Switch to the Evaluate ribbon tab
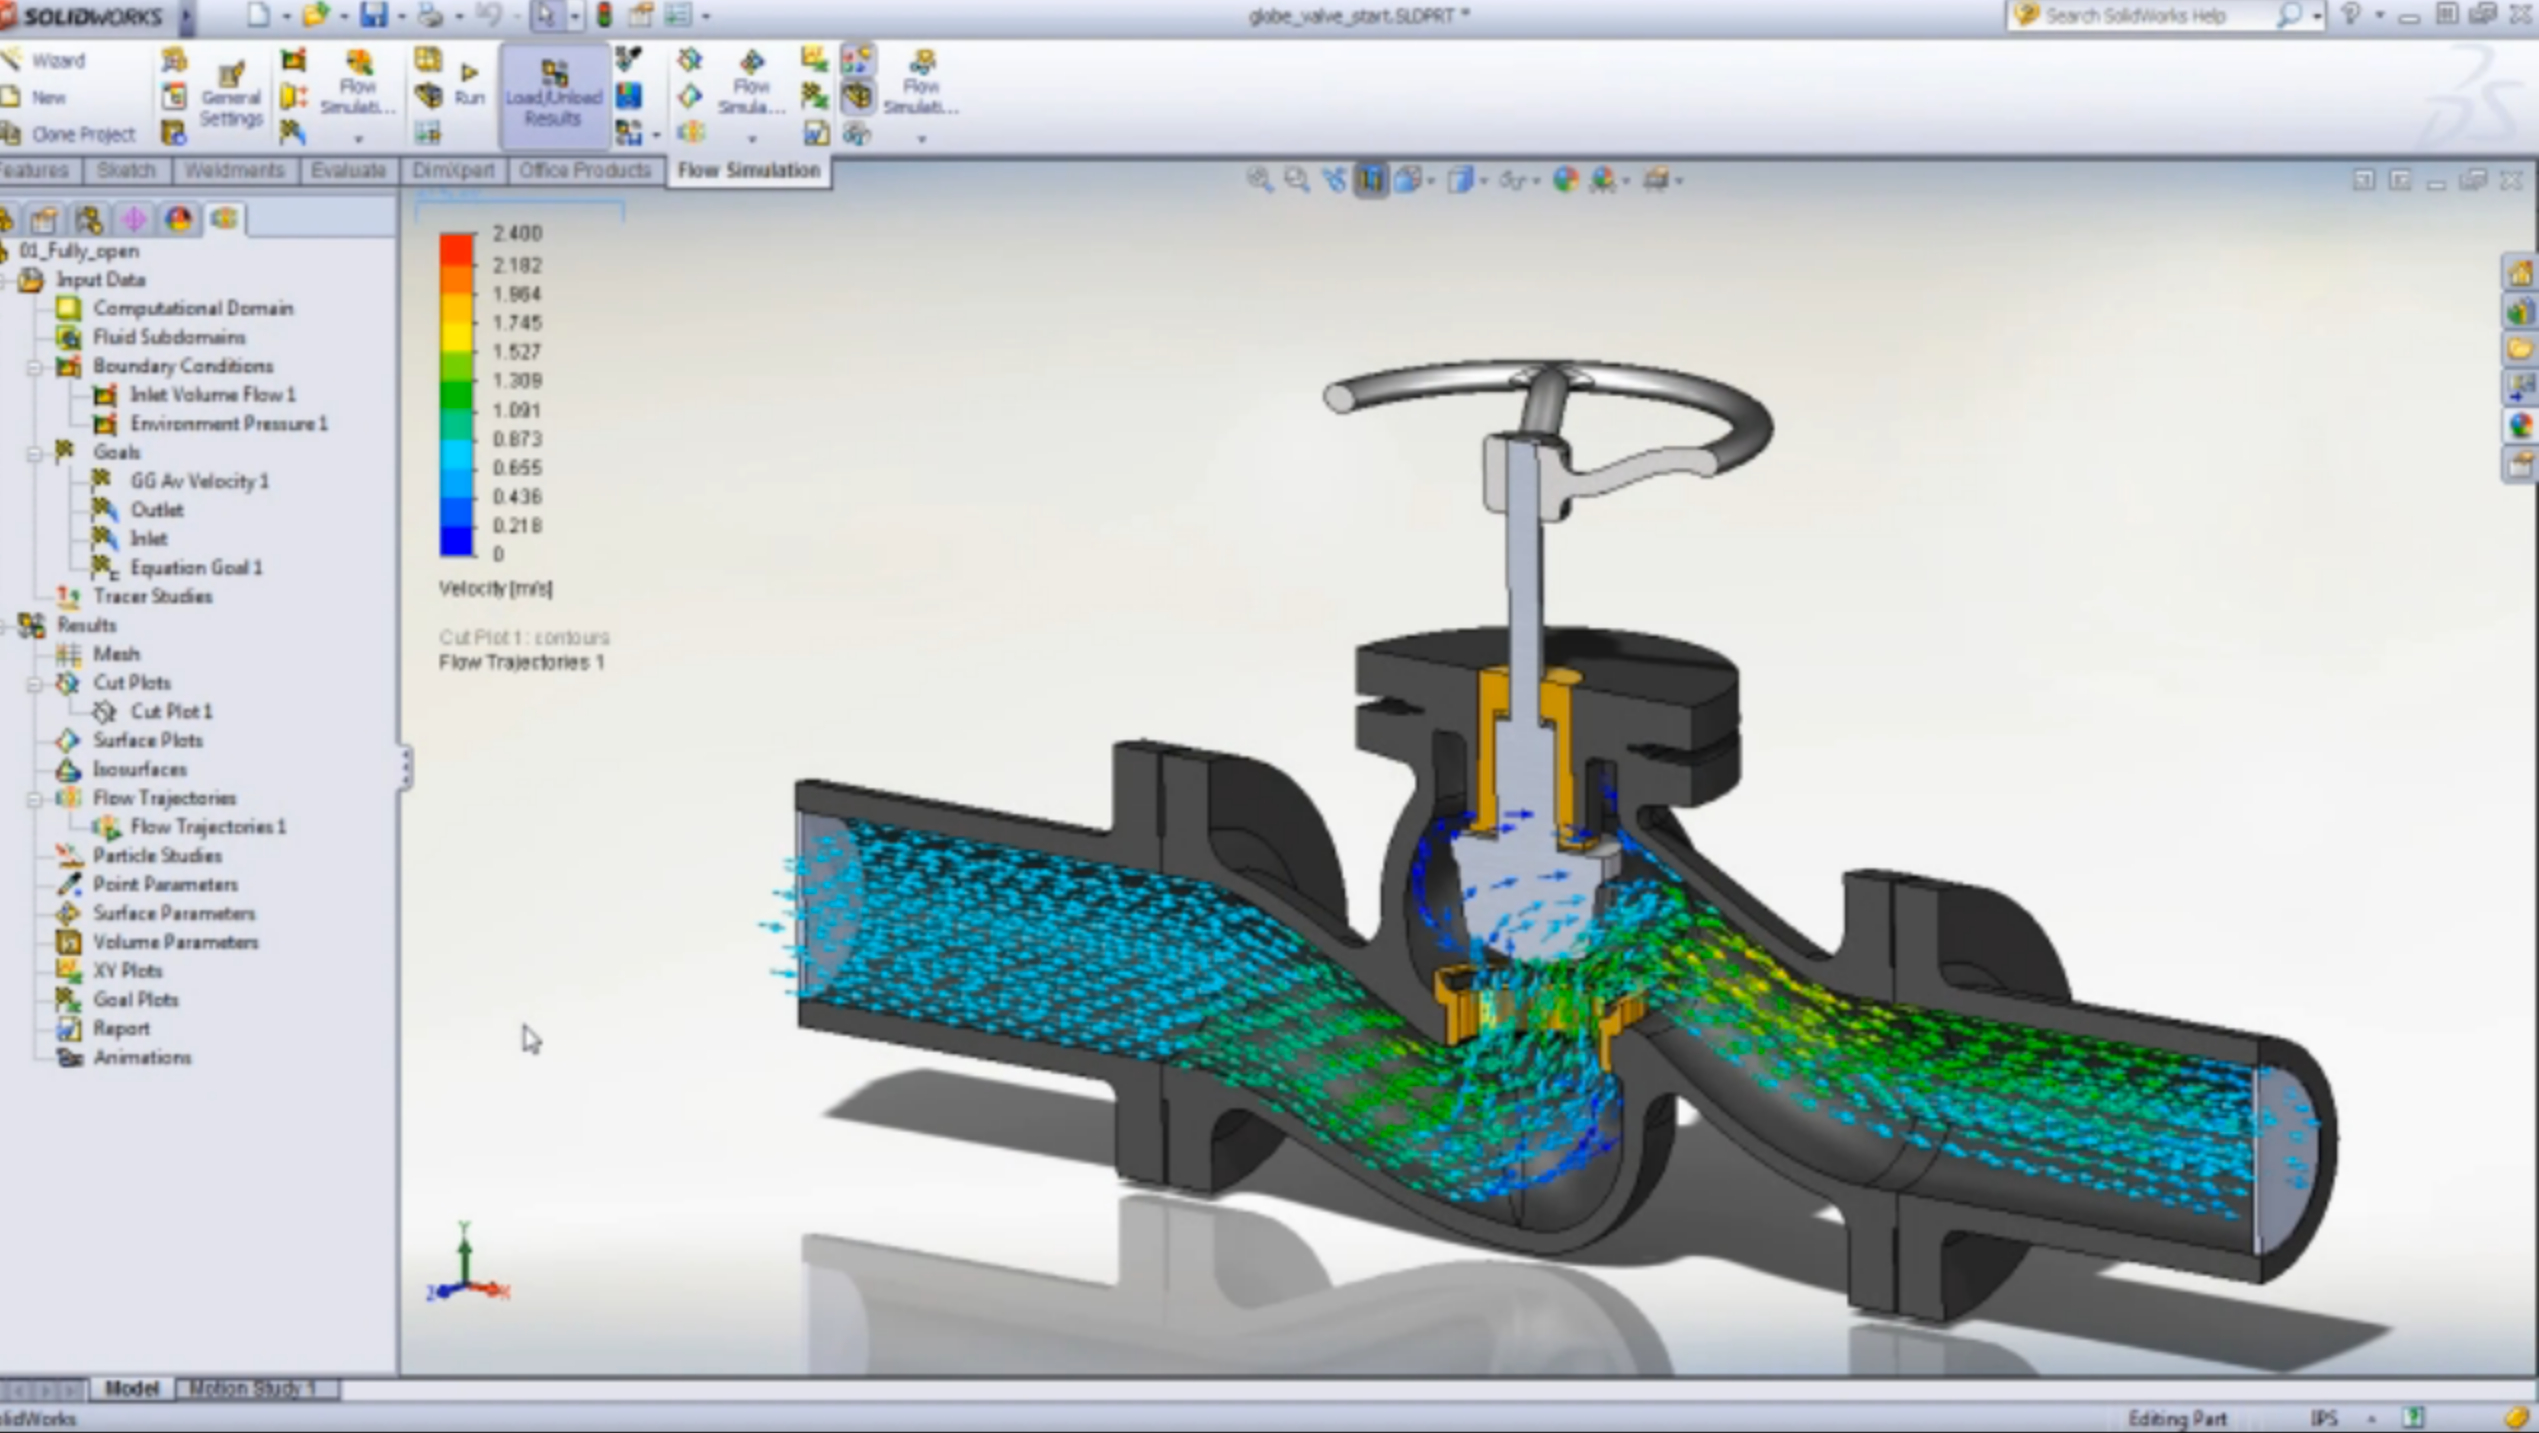Image resolution: width=2539 pixels, height=1433 pixels. pos(347,171)
